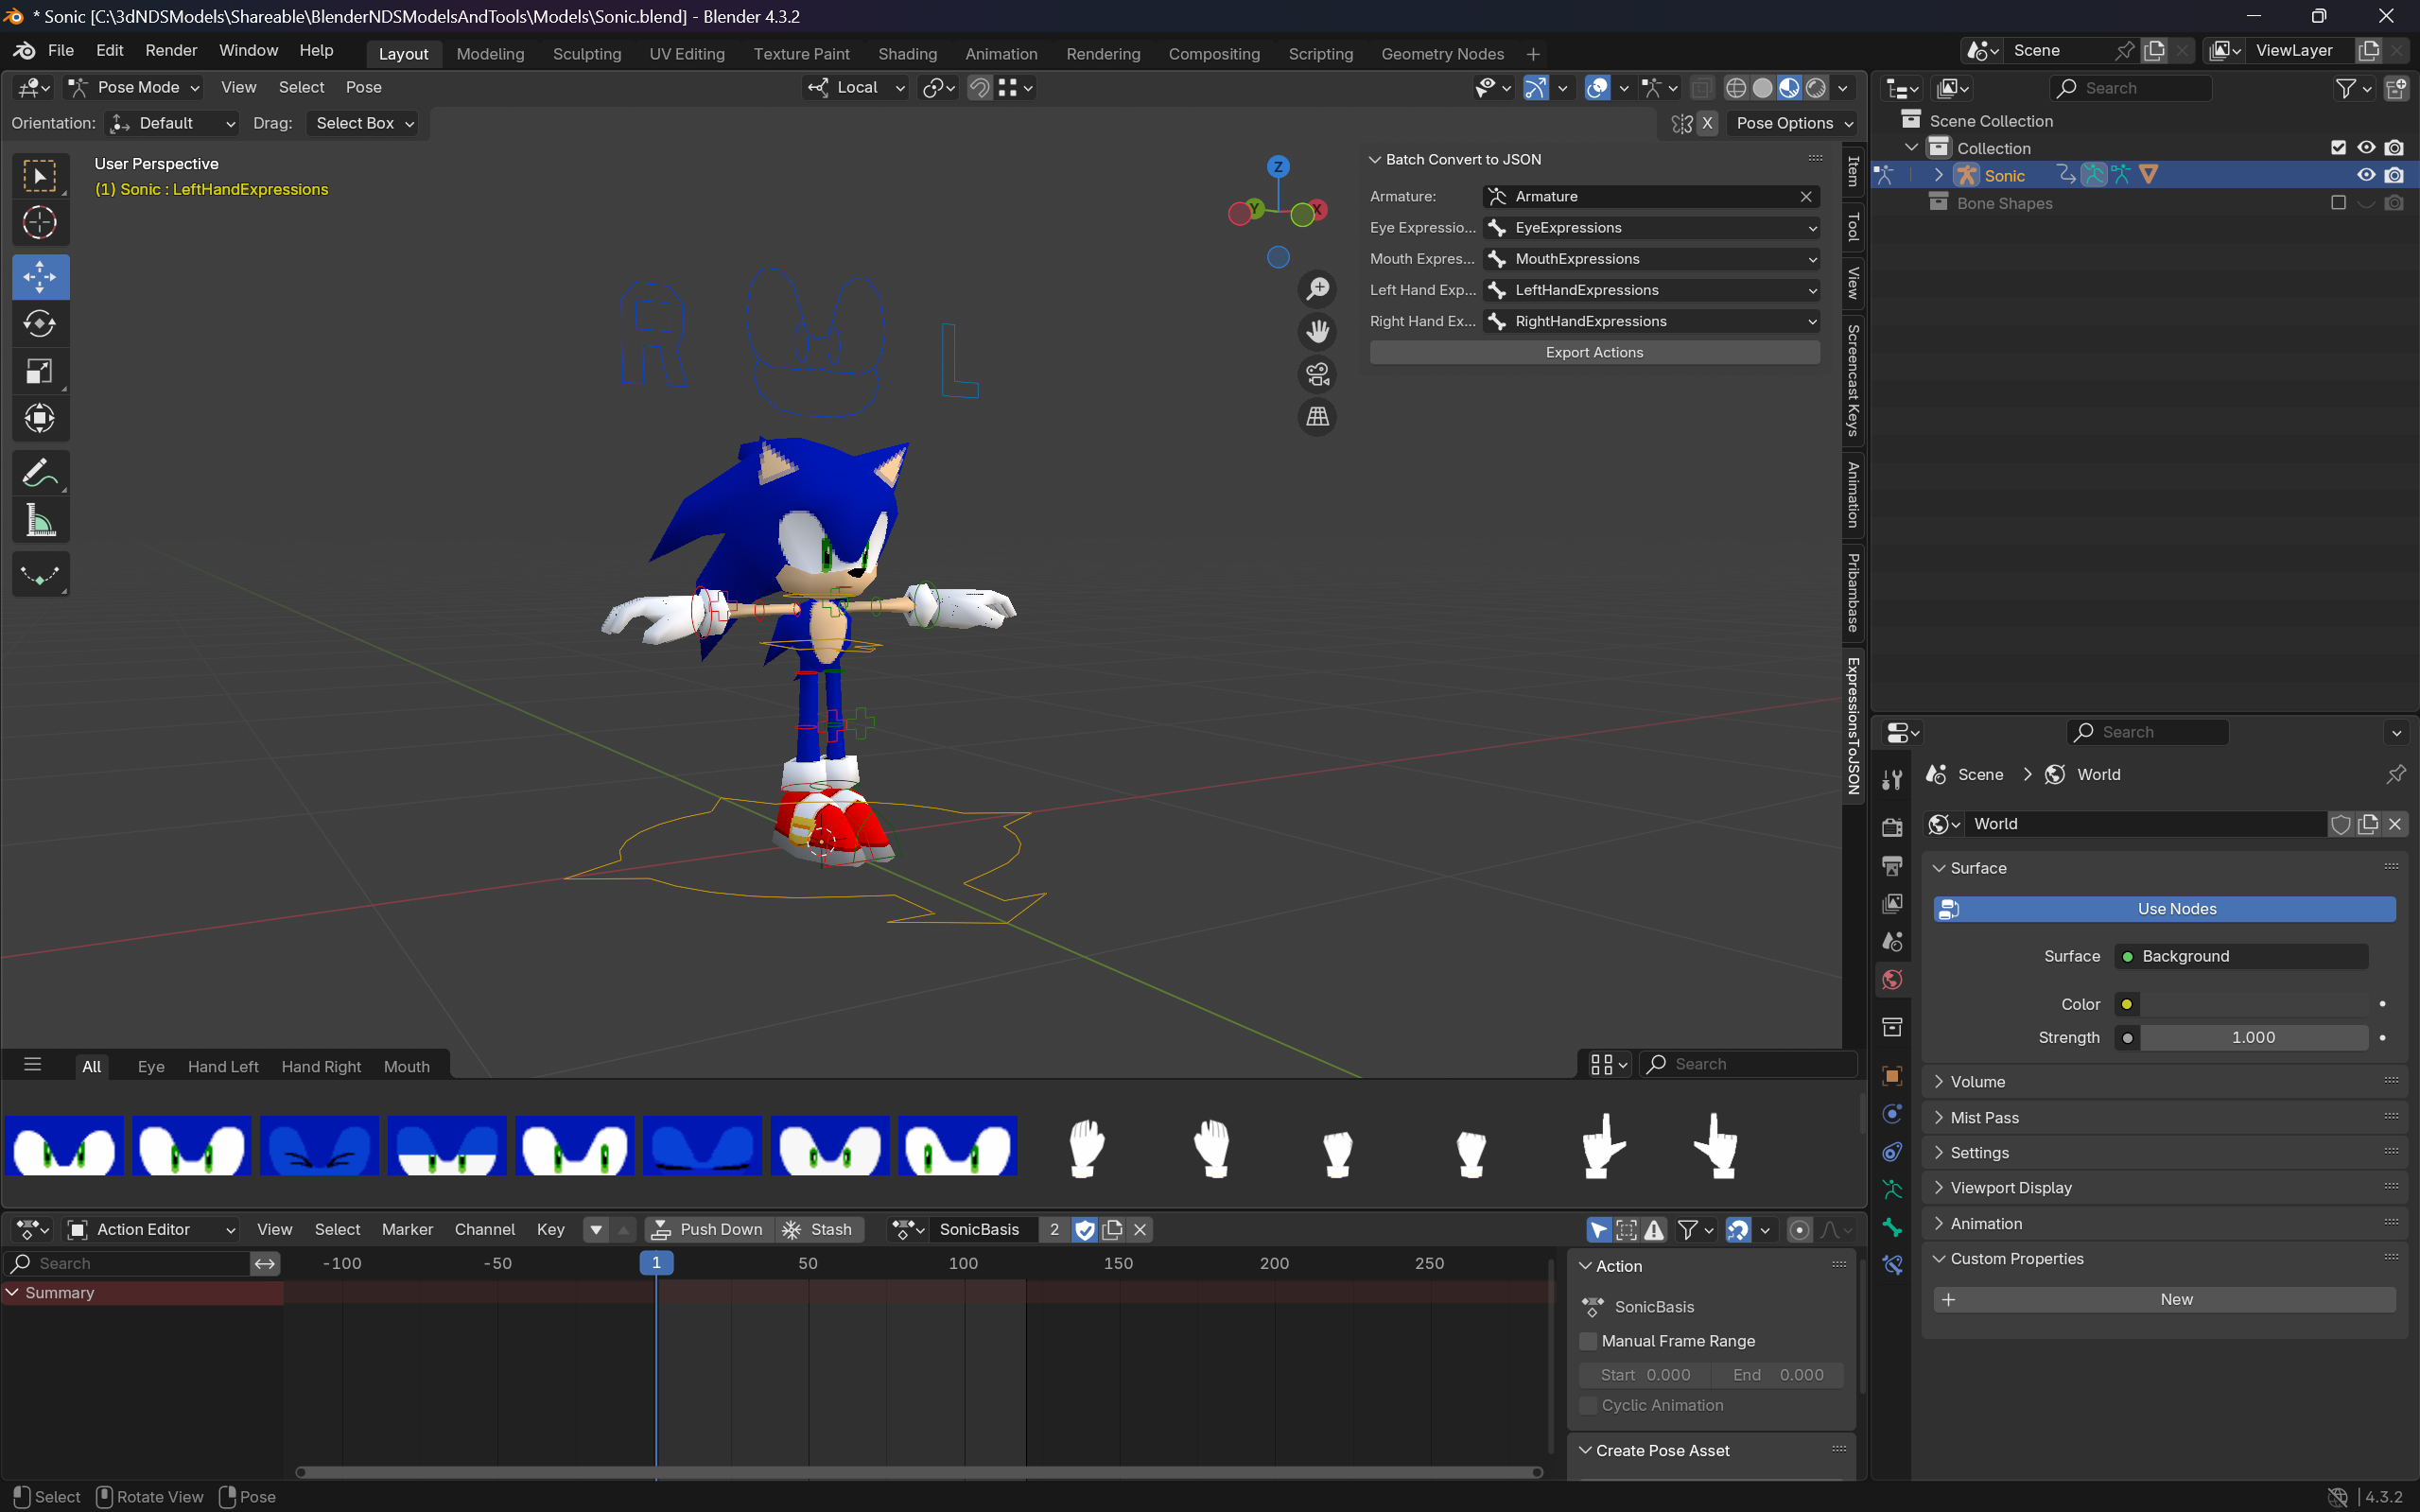
Task: Click Use Nodes button
Action: click(x=2164, y=909)
